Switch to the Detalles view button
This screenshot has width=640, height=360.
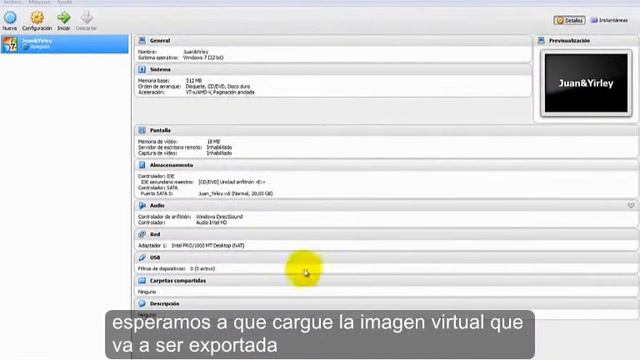point(569,20)
